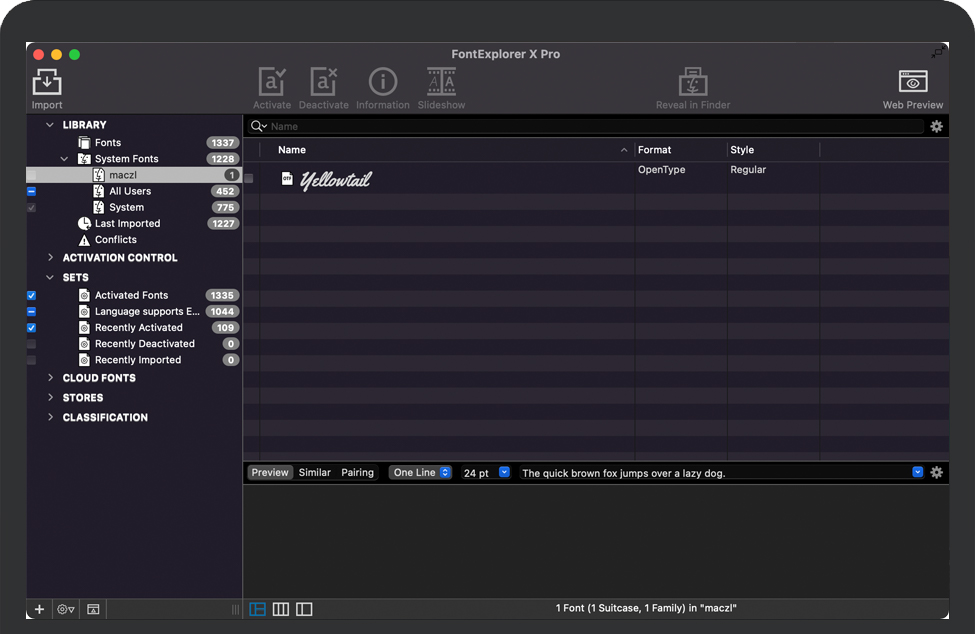Toggle the Recently Deactivated set checkbox
The width and height of the screenshot is (975, 634).
31,344
